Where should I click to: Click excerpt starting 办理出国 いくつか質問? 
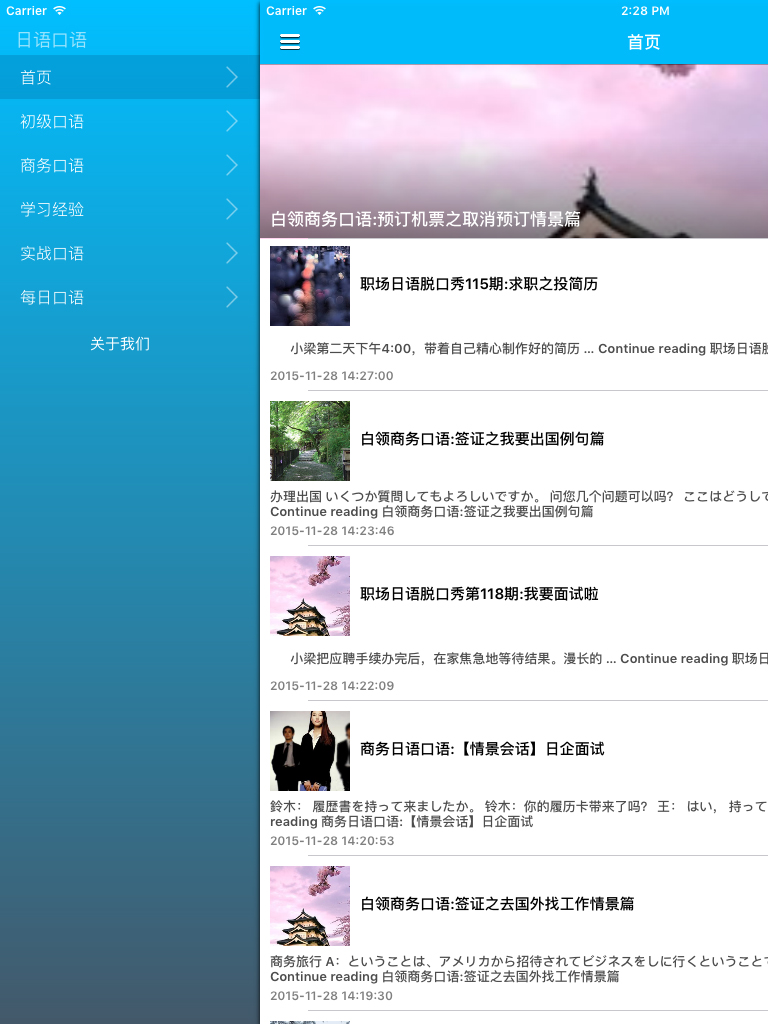(x=519, y=504)
